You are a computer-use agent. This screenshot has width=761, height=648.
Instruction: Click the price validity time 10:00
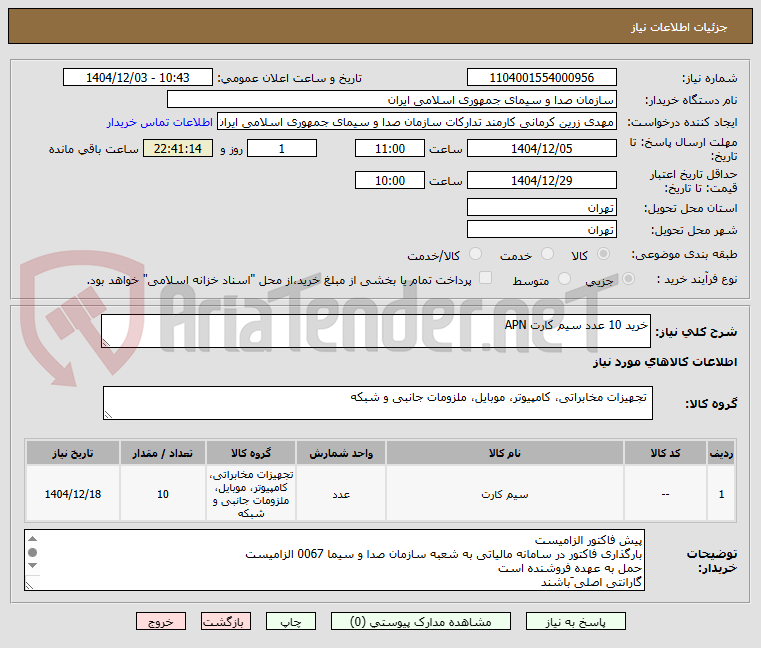click(390, 181)
